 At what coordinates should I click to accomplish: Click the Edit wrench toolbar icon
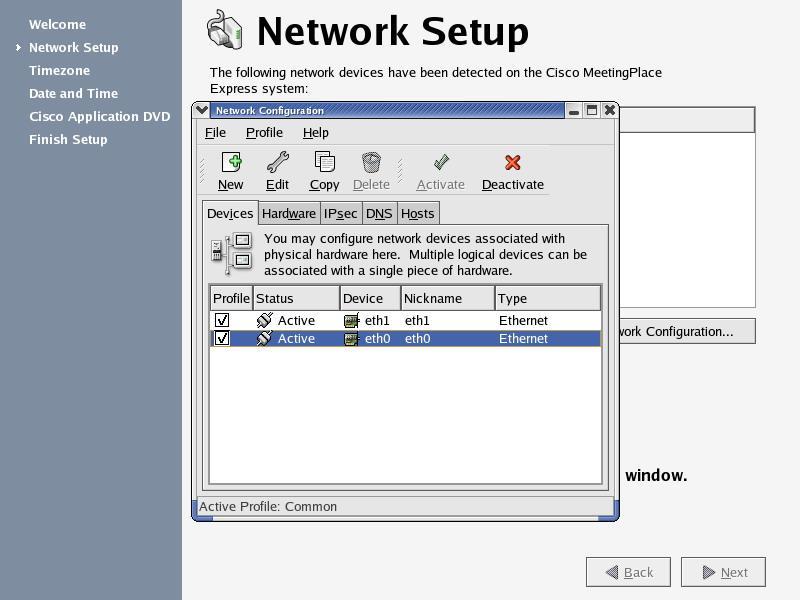[278, 163]
